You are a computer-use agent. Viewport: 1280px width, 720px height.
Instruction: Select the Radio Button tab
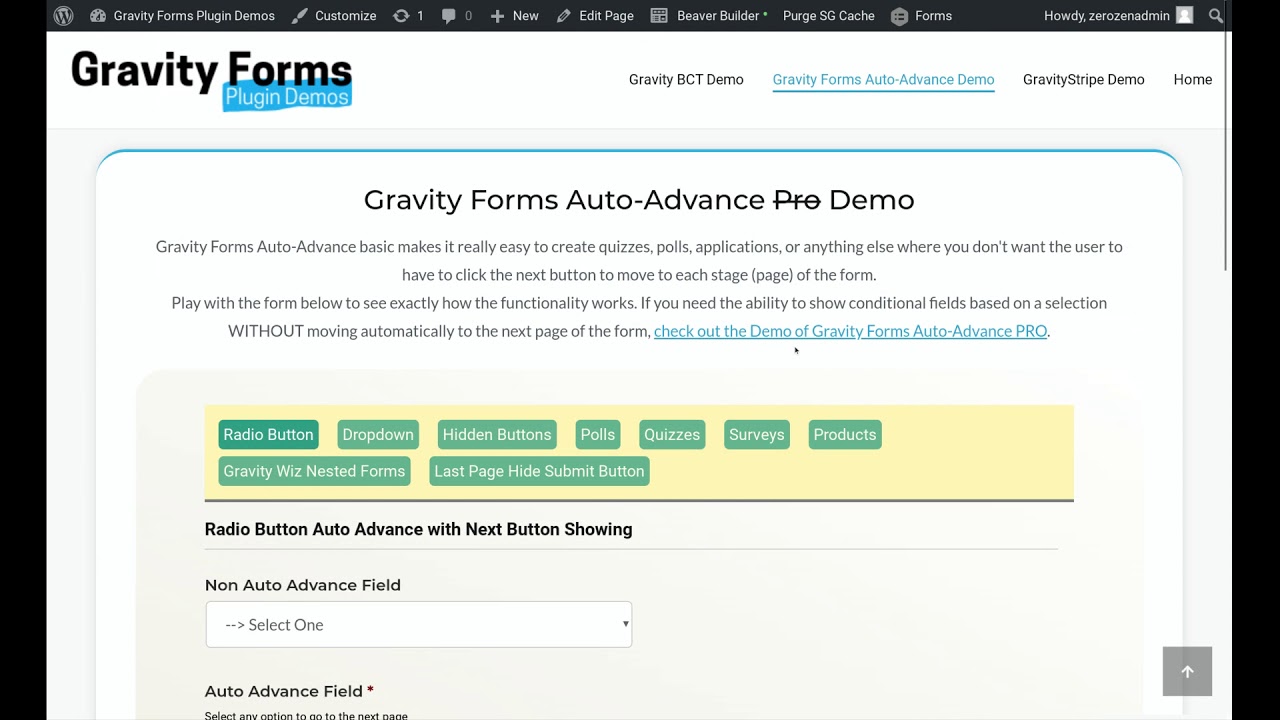click(x=268, y=435)
